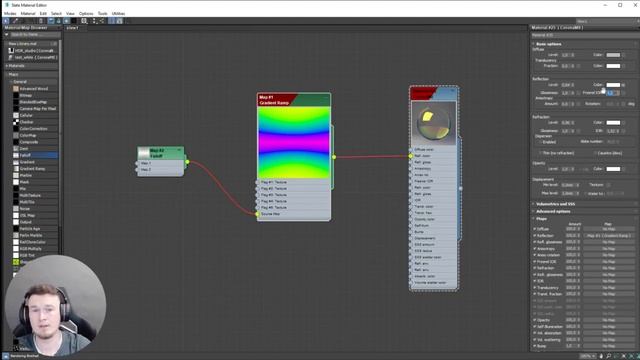The height and width of the screenshot is (360, 640).
Task: Toggle the Bump map checkbox in Maps
Action: point(534,346)
